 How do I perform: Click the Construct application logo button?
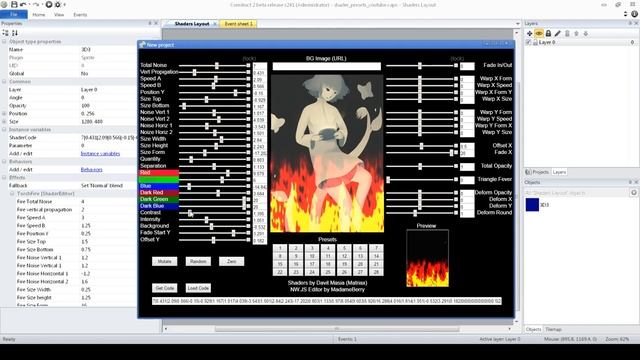pos(4,4)
